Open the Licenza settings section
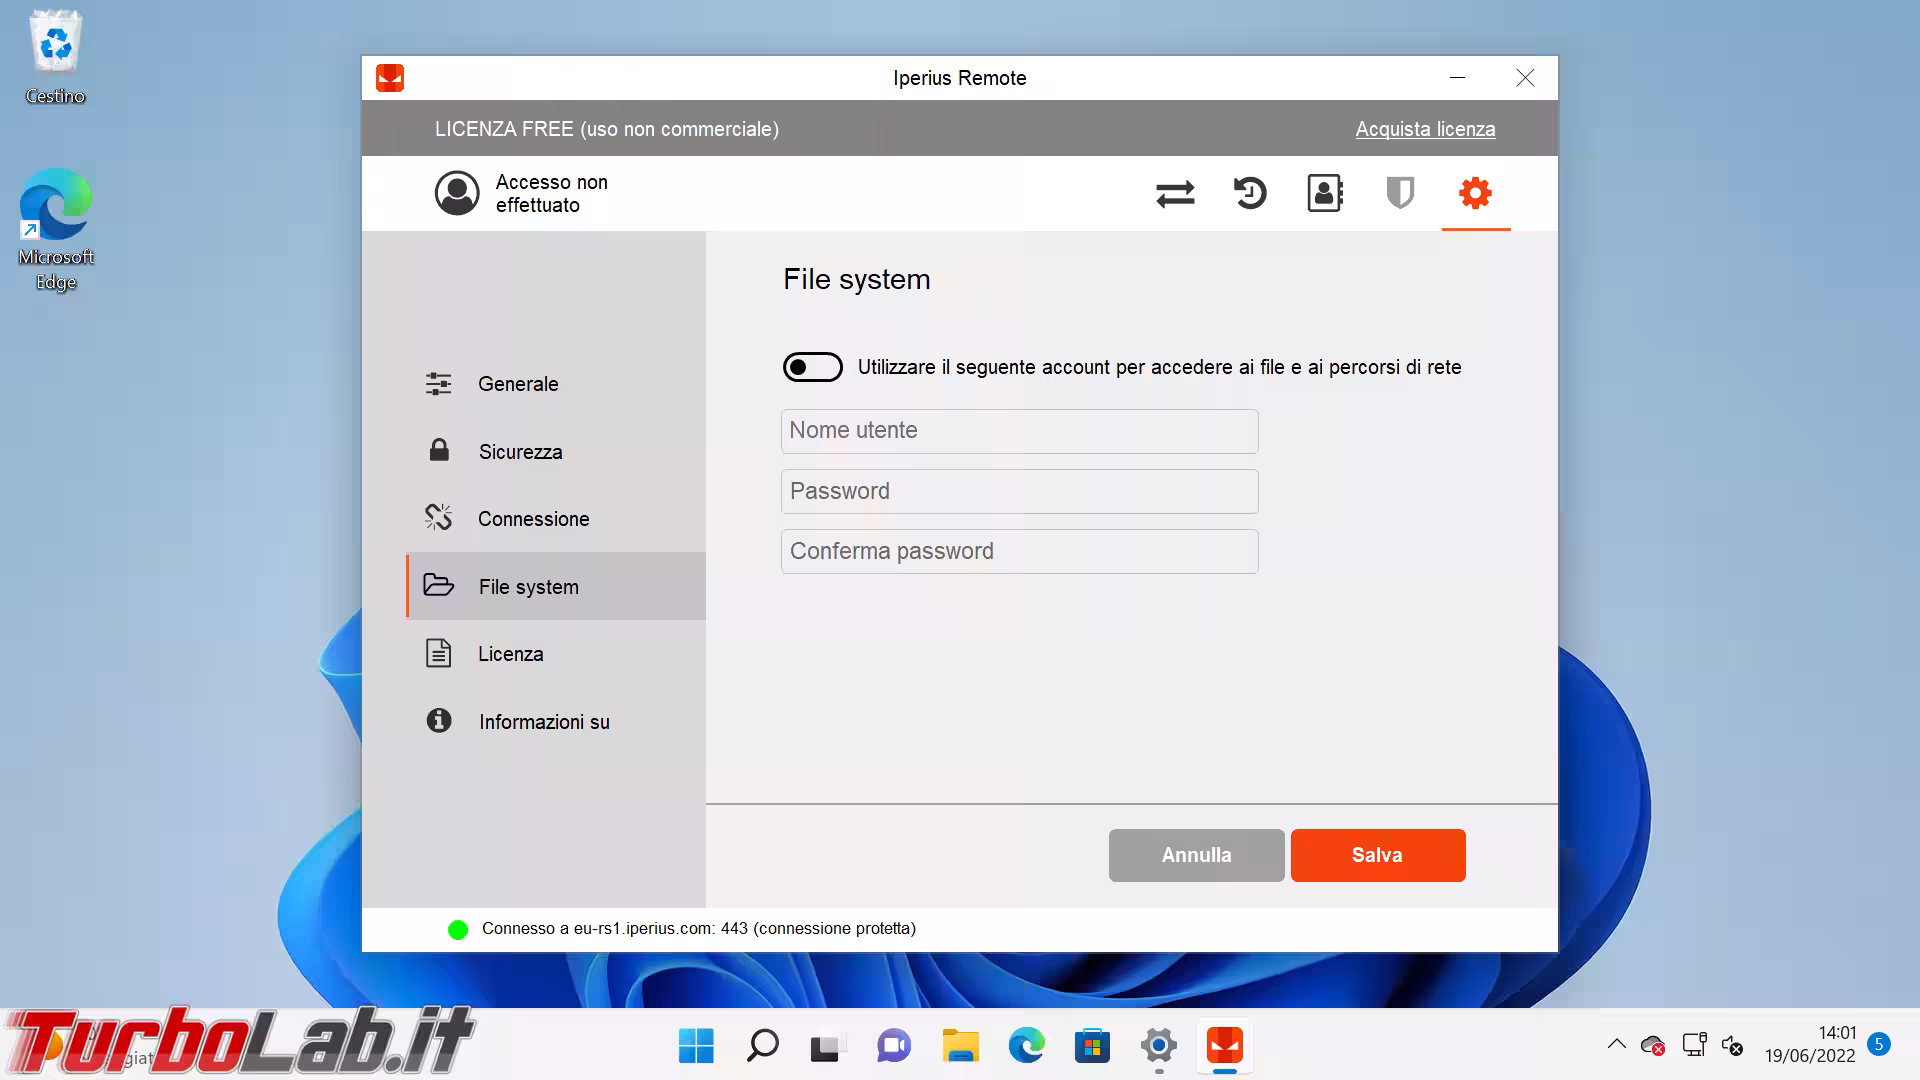 (510, 654)
